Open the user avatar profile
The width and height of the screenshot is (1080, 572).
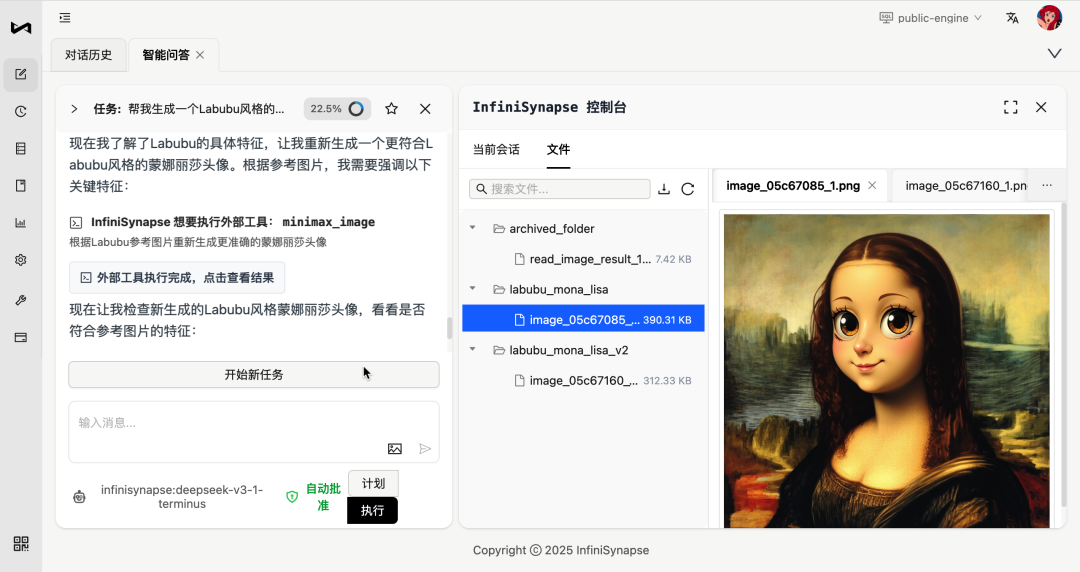[1049, 17]
